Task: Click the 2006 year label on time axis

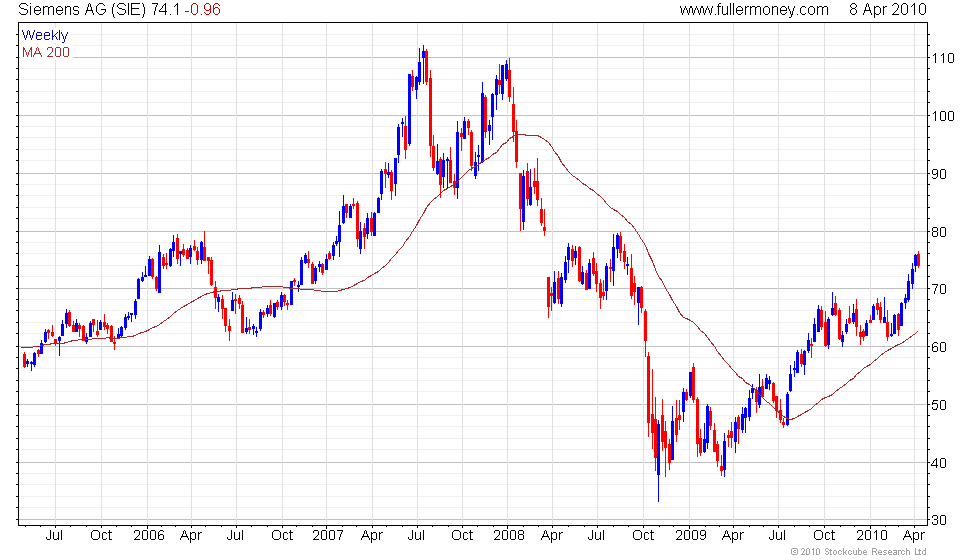Action: [x=149, y=535]
